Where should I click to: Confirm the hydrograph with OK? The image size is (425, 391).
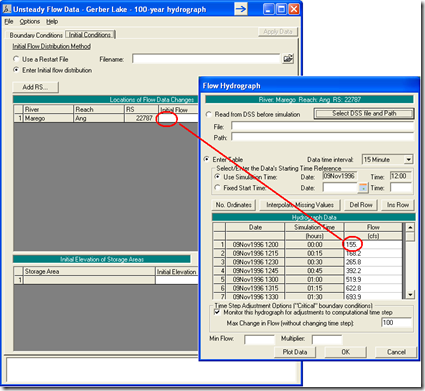coord(345,352)
